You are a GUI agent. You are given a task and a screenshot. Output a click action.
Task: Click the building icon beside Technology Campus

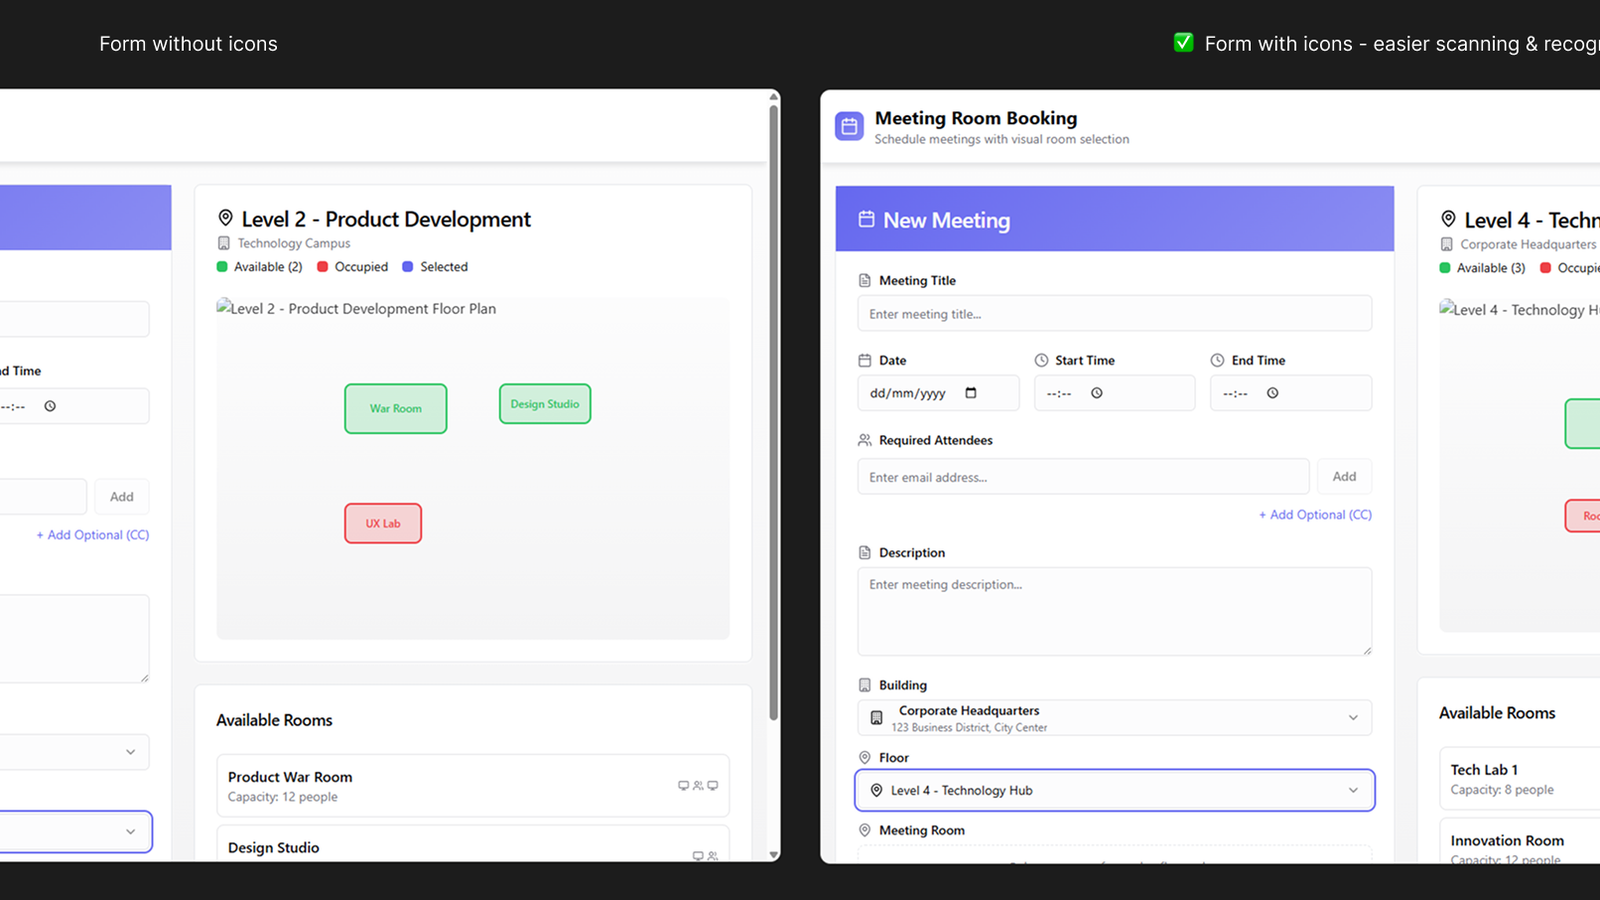pos(224,243)
